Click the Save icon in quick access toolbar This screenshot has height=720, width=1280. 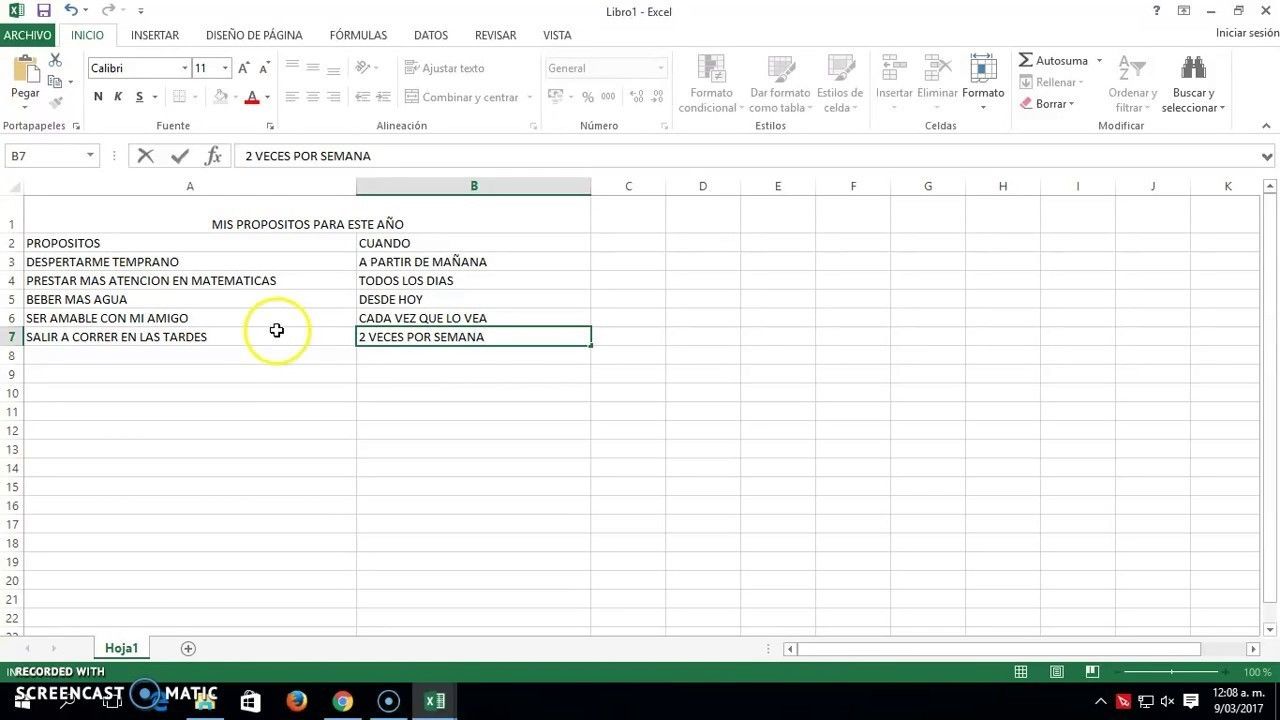[x=44, y=11]
